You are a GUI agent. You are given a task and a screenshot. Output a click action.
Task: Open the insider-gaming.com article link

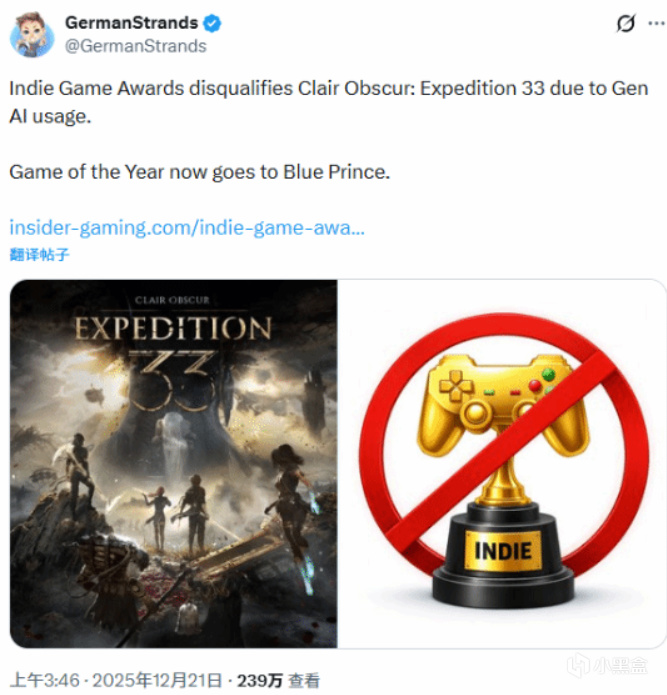click(187, 228)
